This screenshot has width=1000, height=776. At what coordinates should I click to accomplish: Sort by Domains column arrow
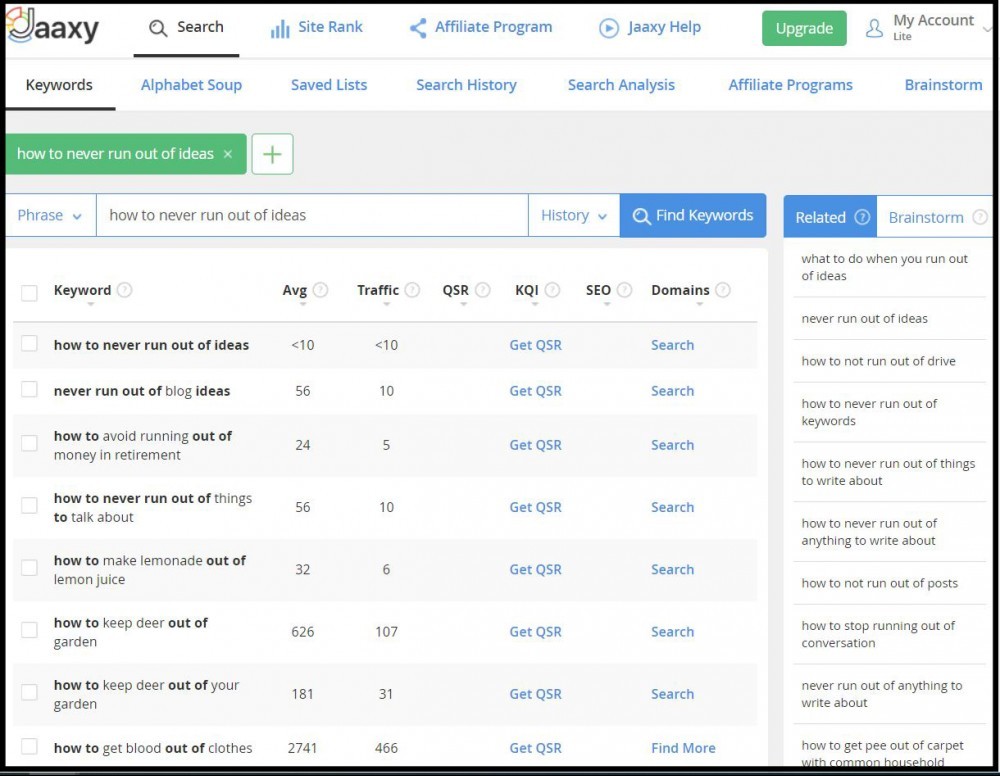click(700, 304)
